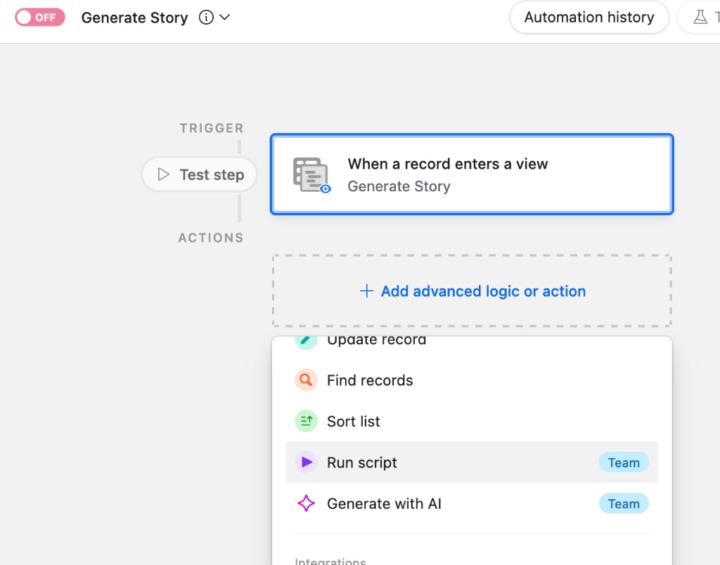Choose Find records from the action list
This screenshot has height=565, width=720.
coord(370,380)
